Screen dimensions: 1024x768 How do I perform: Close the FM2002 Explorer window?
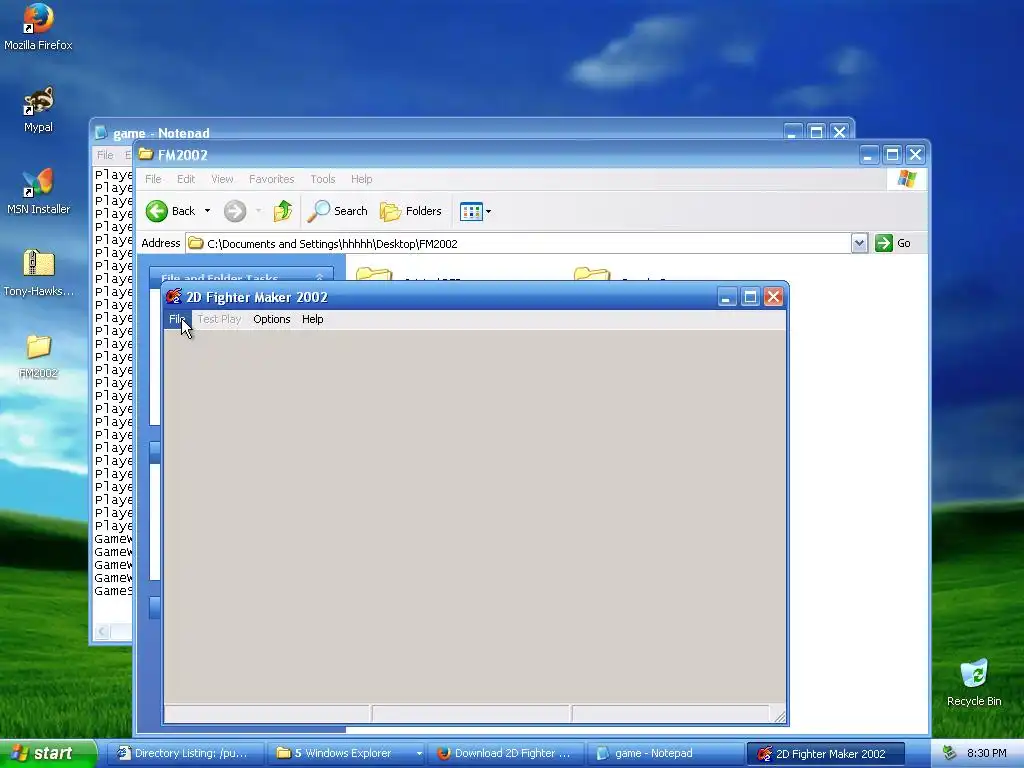click(915, 155)
